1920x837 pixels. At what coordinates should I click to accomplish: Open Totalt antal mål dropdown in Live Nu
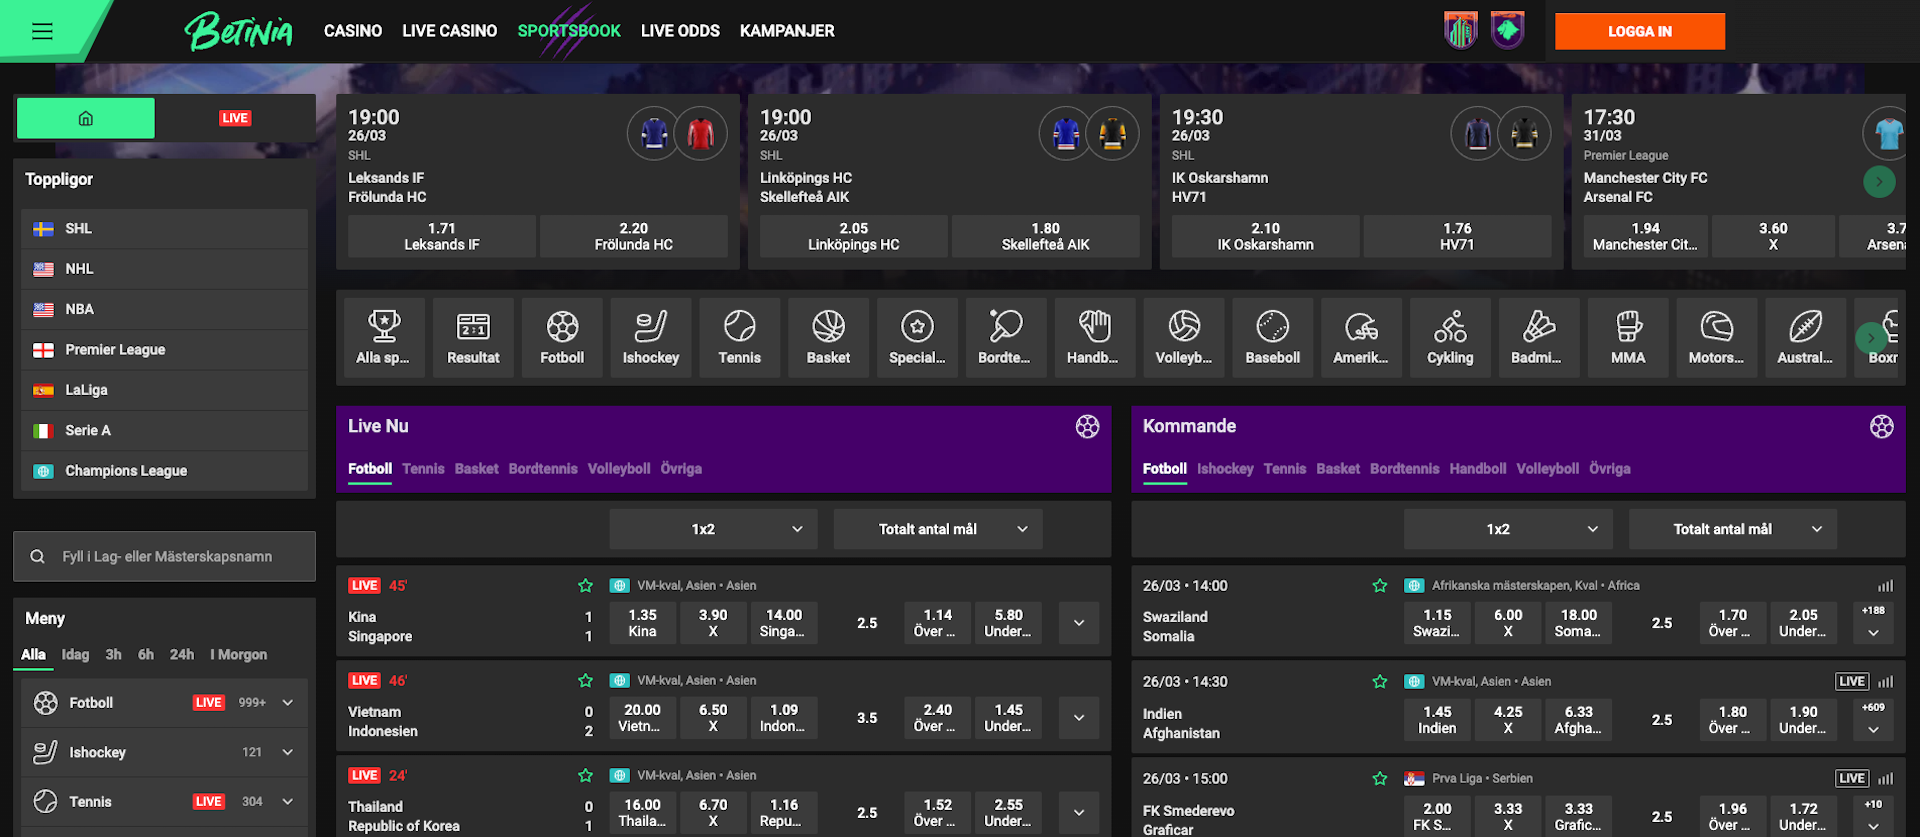pyautogui.click(x=938, y=529)
